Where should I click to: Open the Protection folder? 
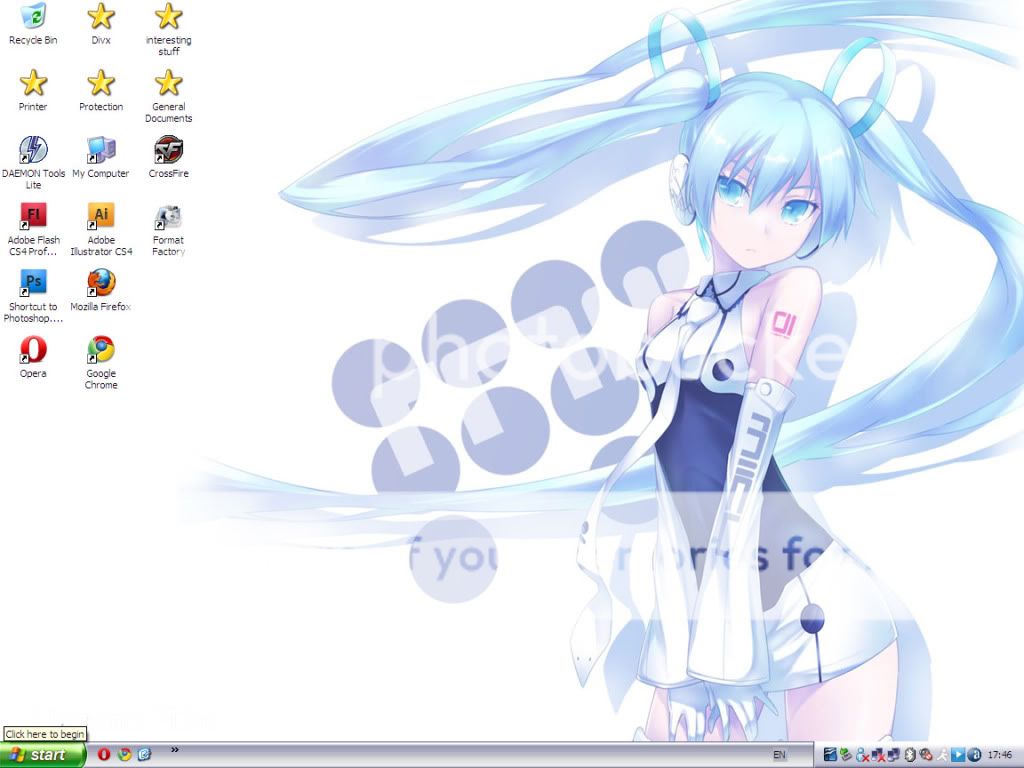[100, 85]
